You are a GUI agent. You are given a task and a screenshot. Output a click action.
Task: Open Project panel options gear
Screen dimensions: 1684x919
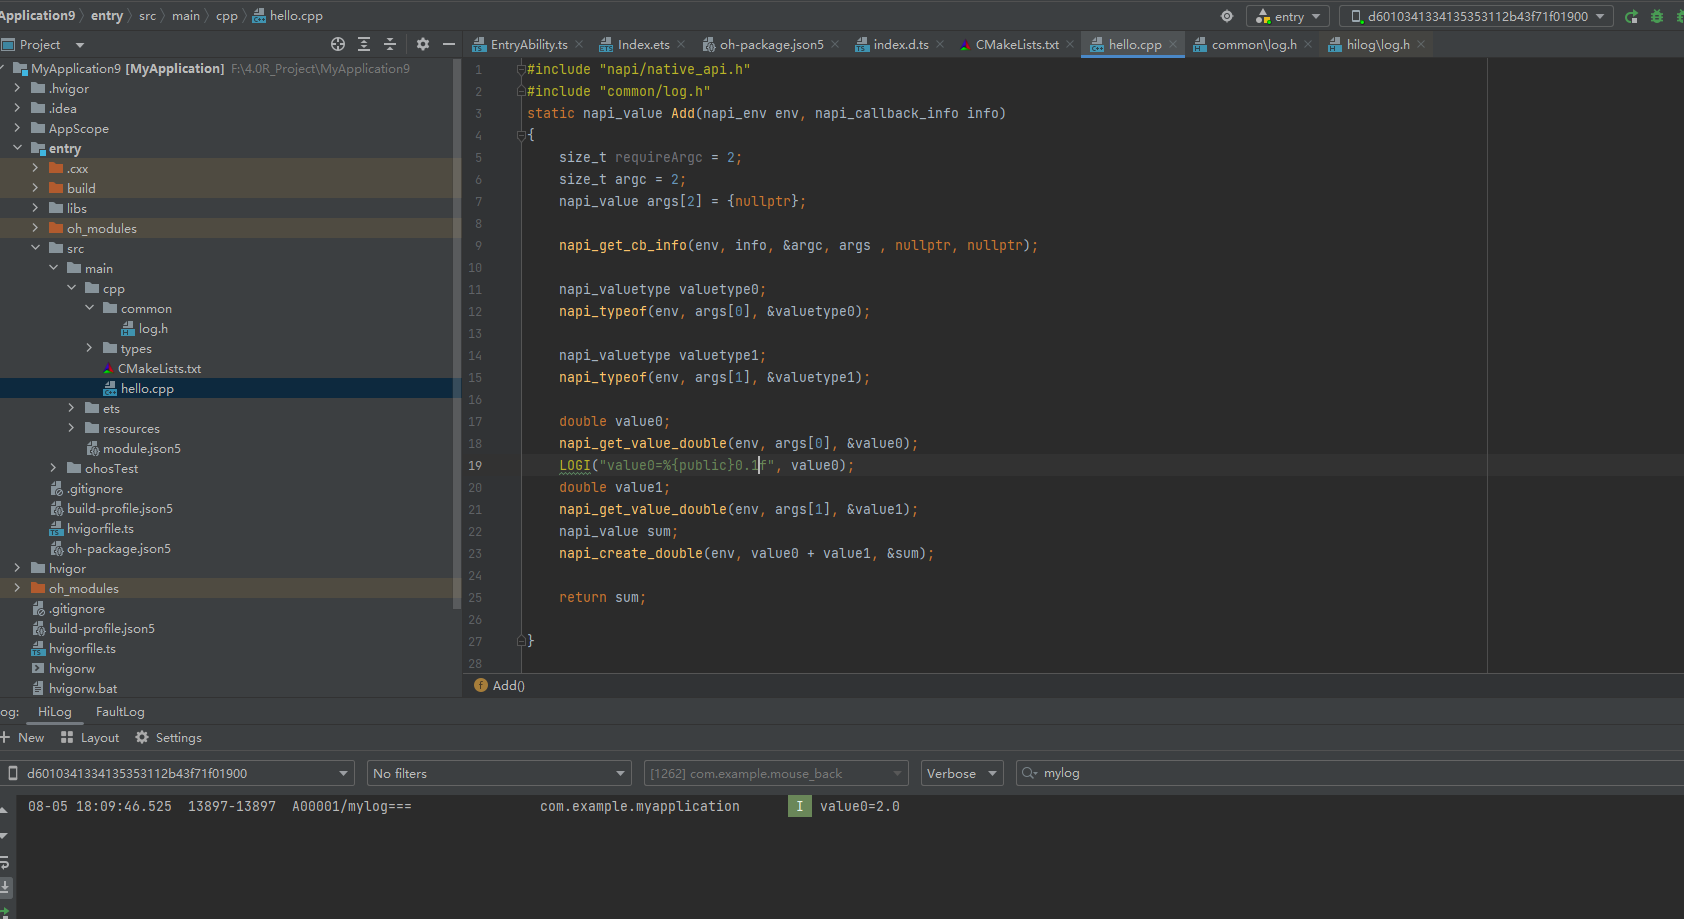pyautogui.click(x=423, y=44)
